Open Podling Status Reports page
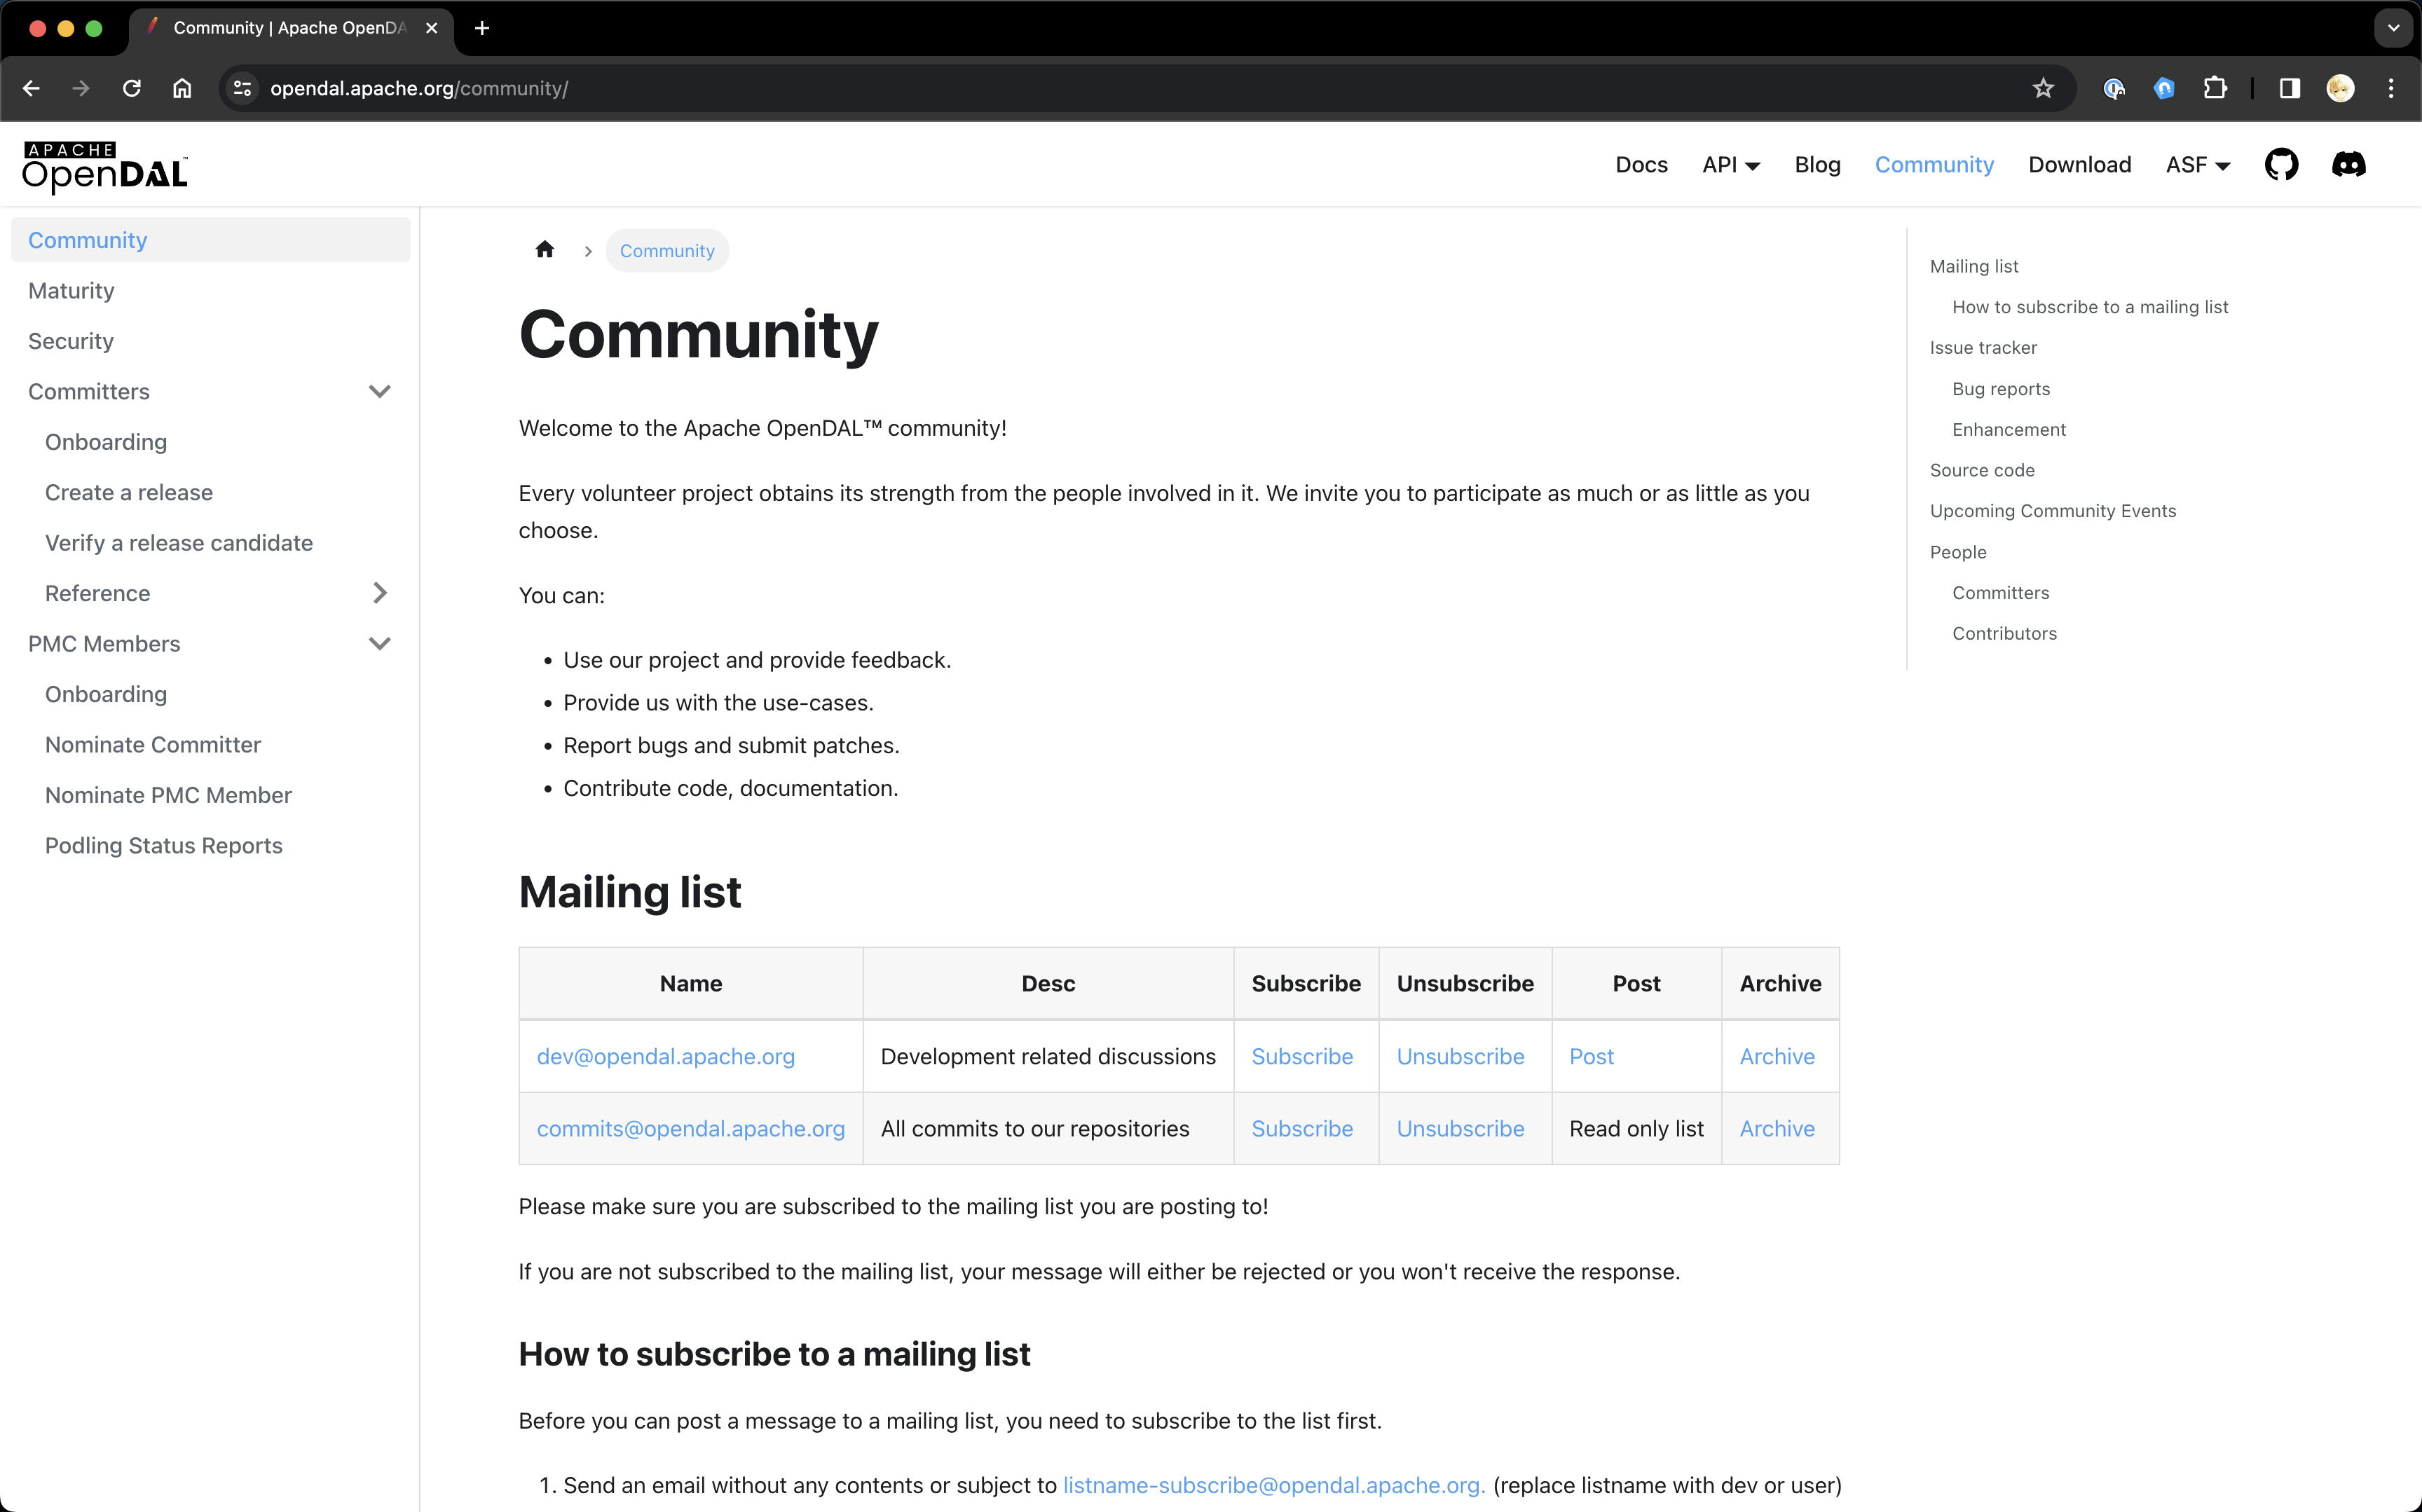The width and height of the screenshot is (2422, 1512). point(164,846)
